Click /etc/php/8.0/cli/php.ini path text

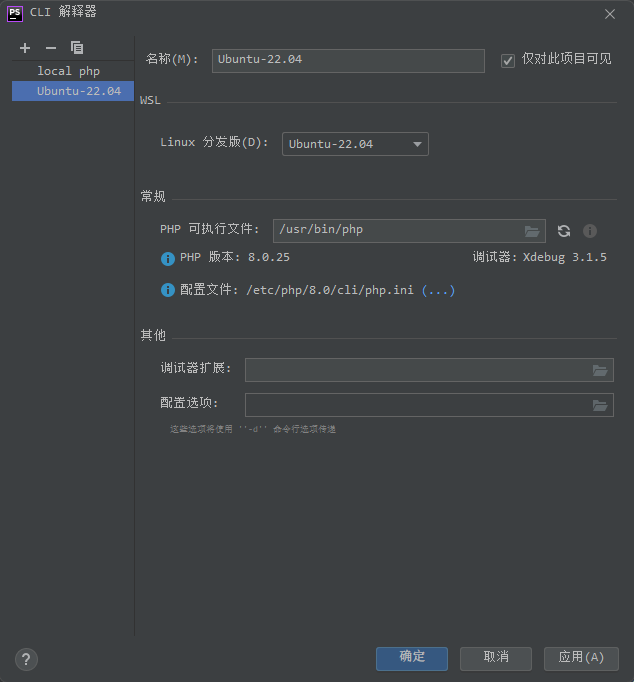click(x=330, y=290)
